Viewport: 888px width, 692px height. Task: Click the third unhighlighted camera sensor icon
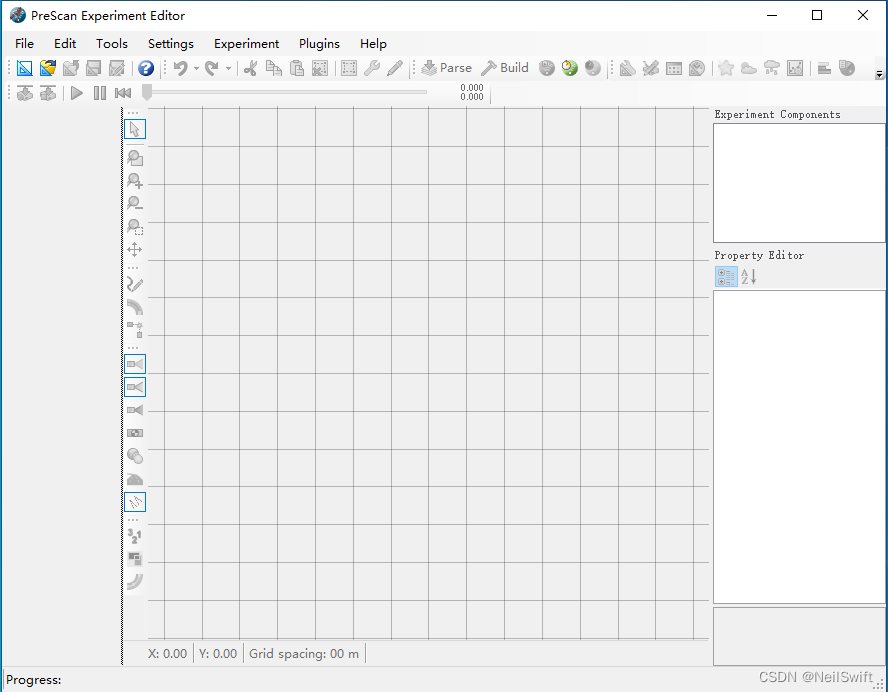click(x=135, y=410)
